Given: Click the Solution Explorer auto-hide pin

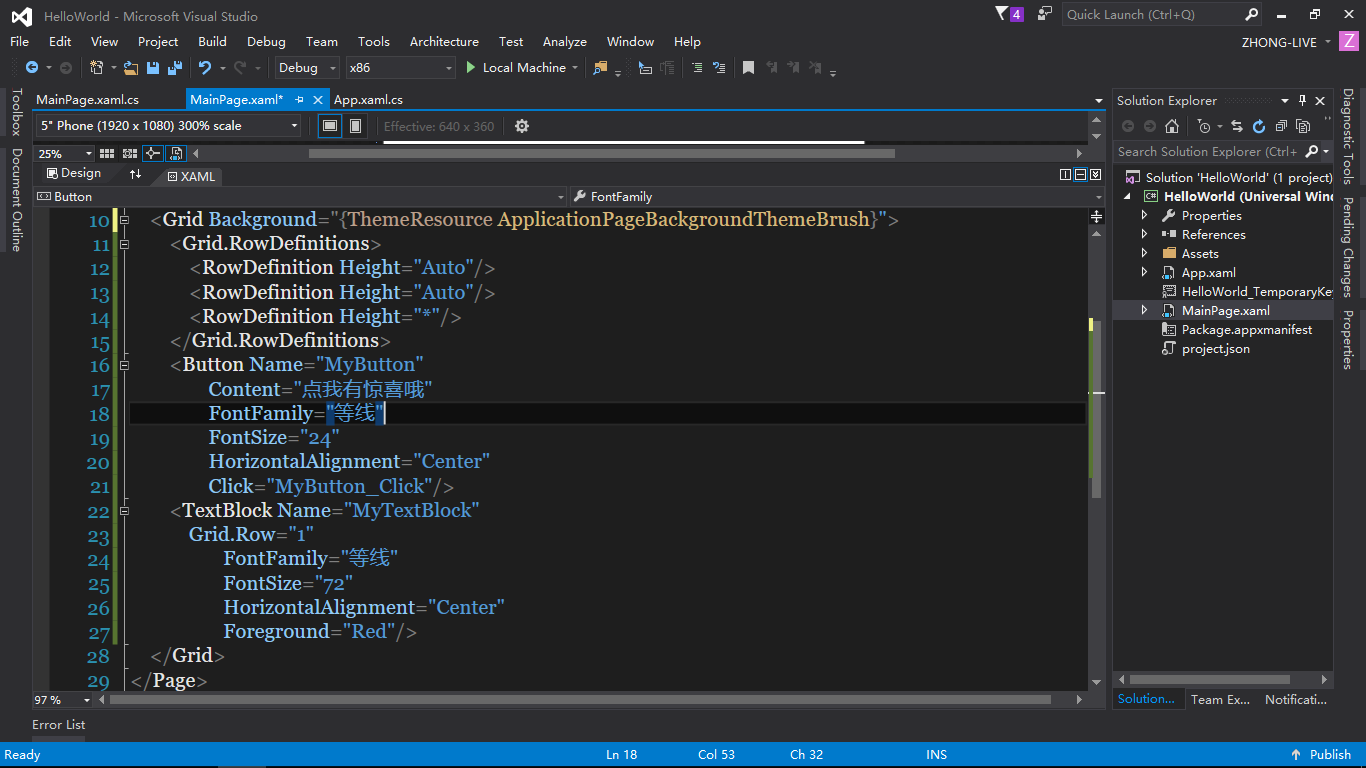Looking at the screenshot, I should 1302,100.
